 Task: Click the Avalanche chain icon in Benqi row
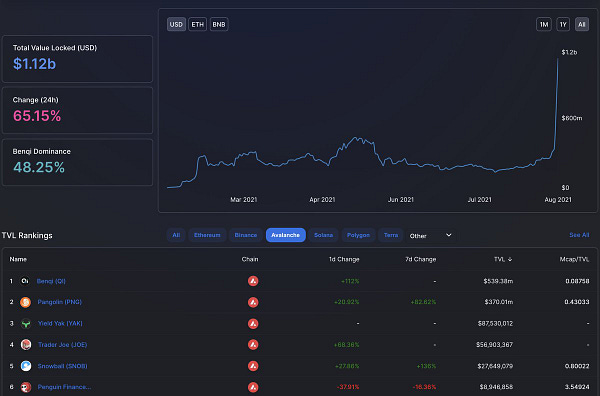click(253, 281)
